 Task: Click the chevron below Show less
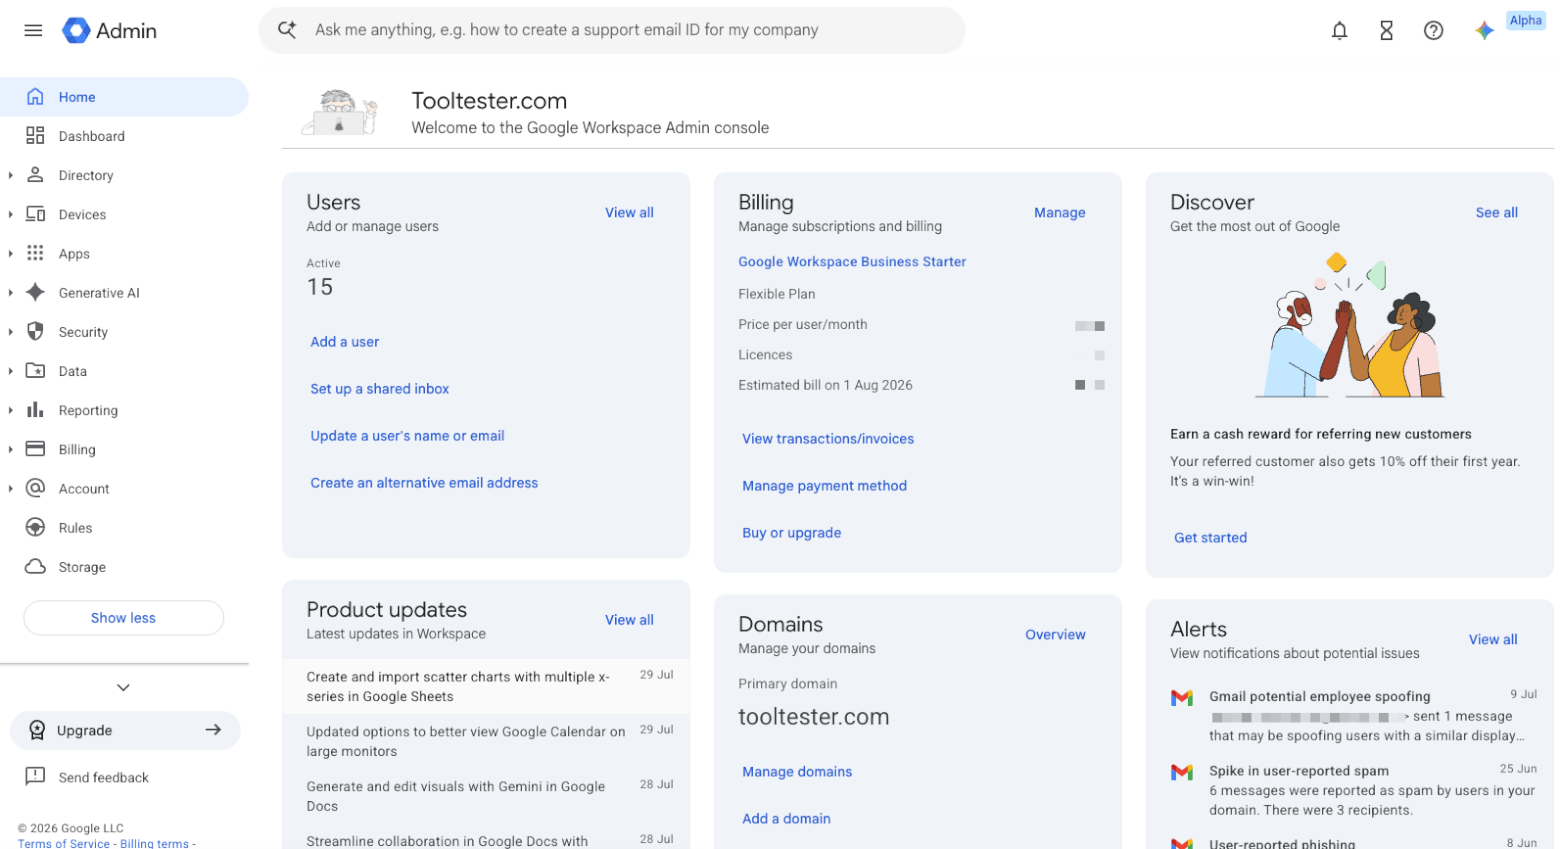coord(123,687)
